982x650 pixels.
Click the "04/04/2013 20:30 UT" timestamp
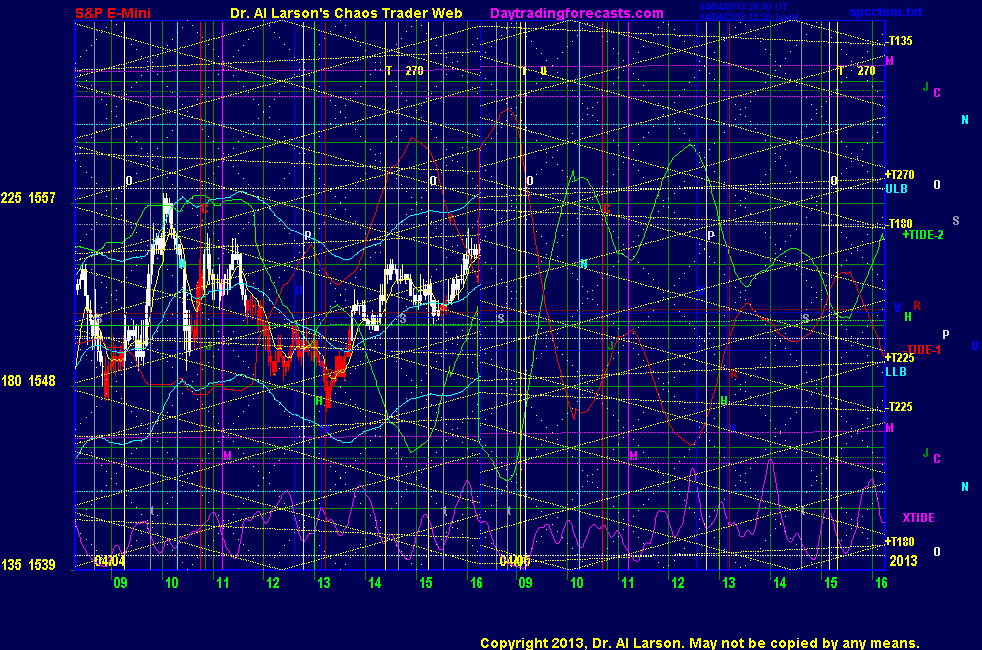[743, 7]
